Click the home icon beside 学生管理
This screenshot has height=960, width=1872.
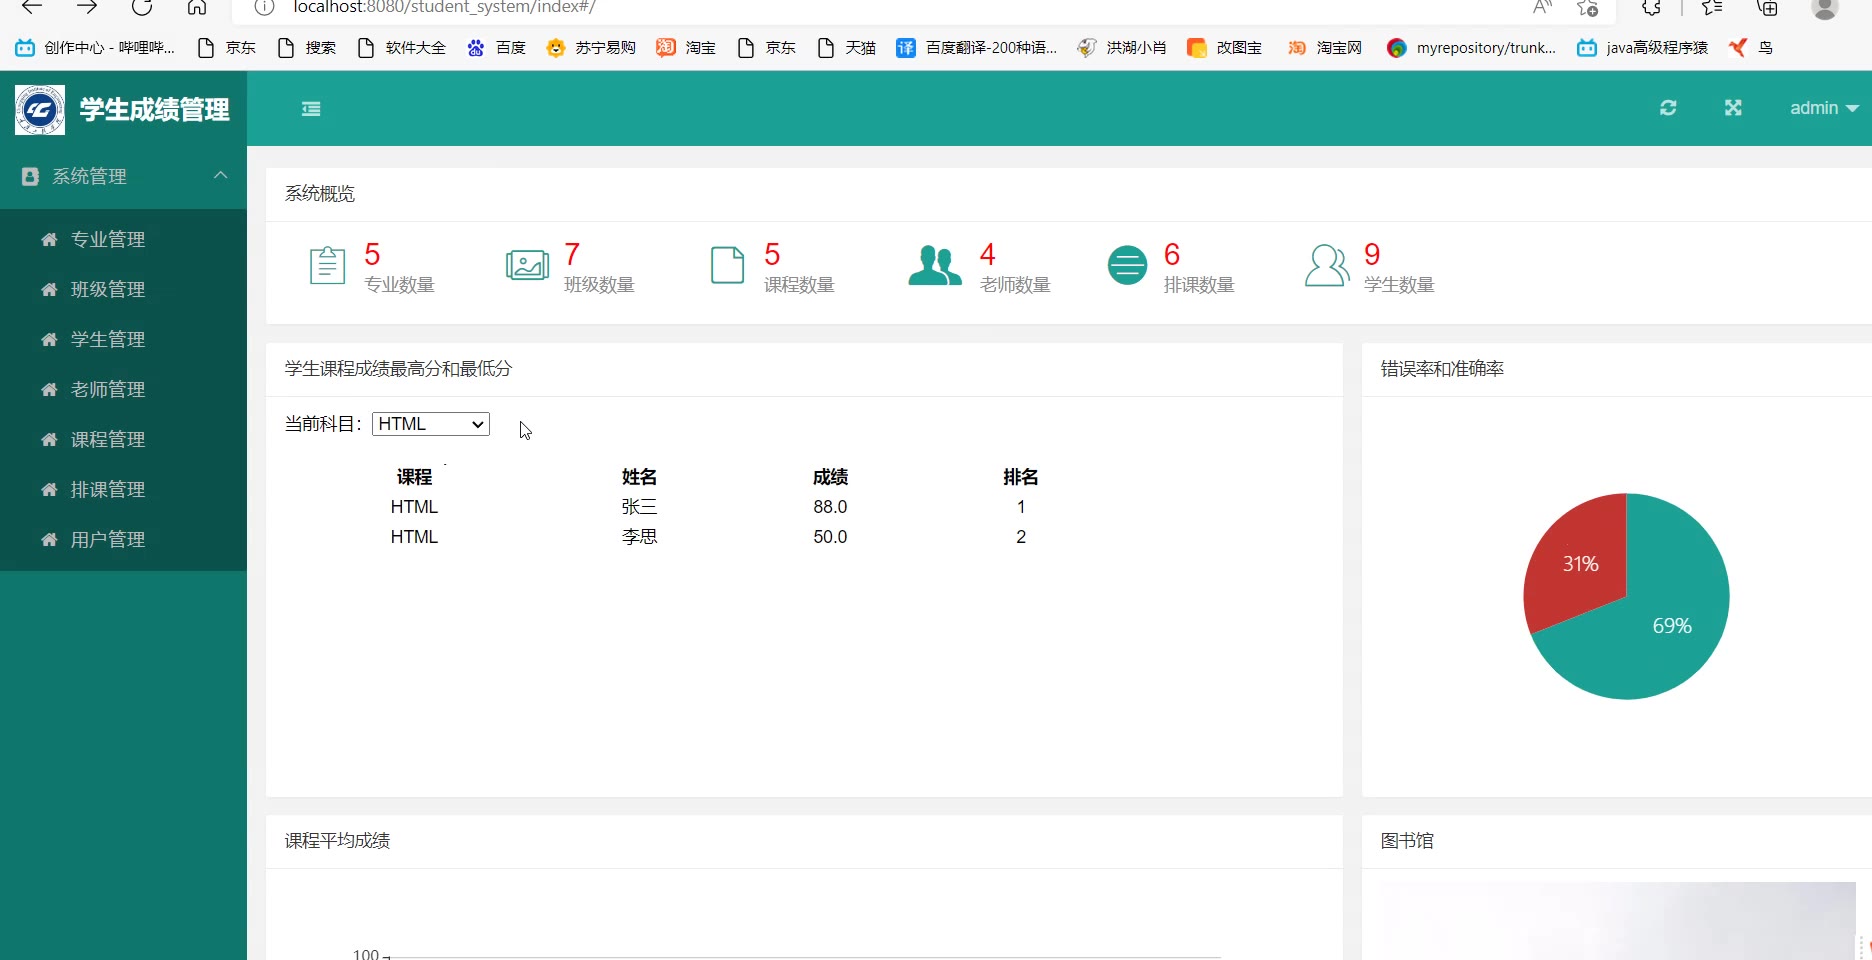(x=49, y=339)
